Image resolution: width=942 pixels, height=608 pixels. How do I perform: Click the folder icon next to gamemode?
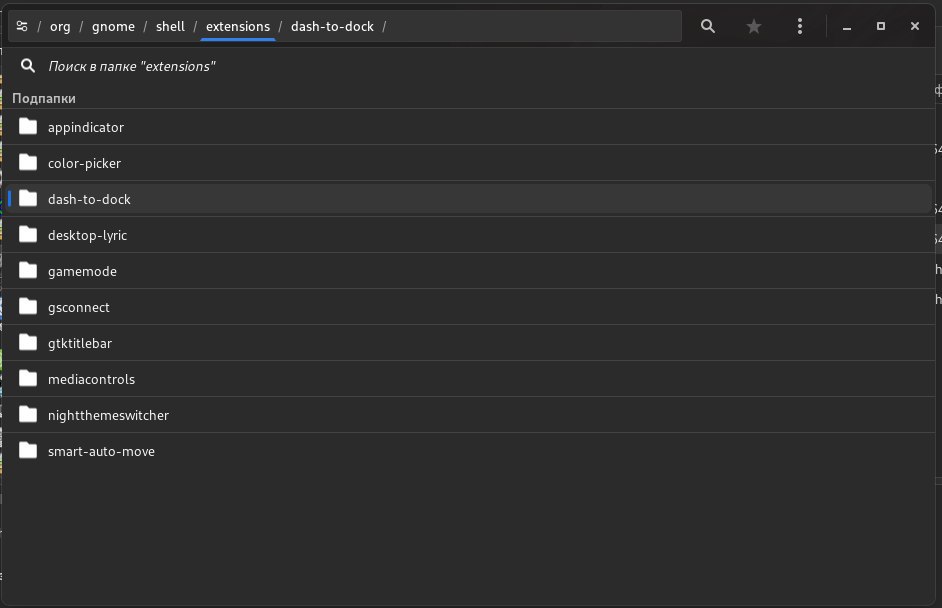coord(28,270)
